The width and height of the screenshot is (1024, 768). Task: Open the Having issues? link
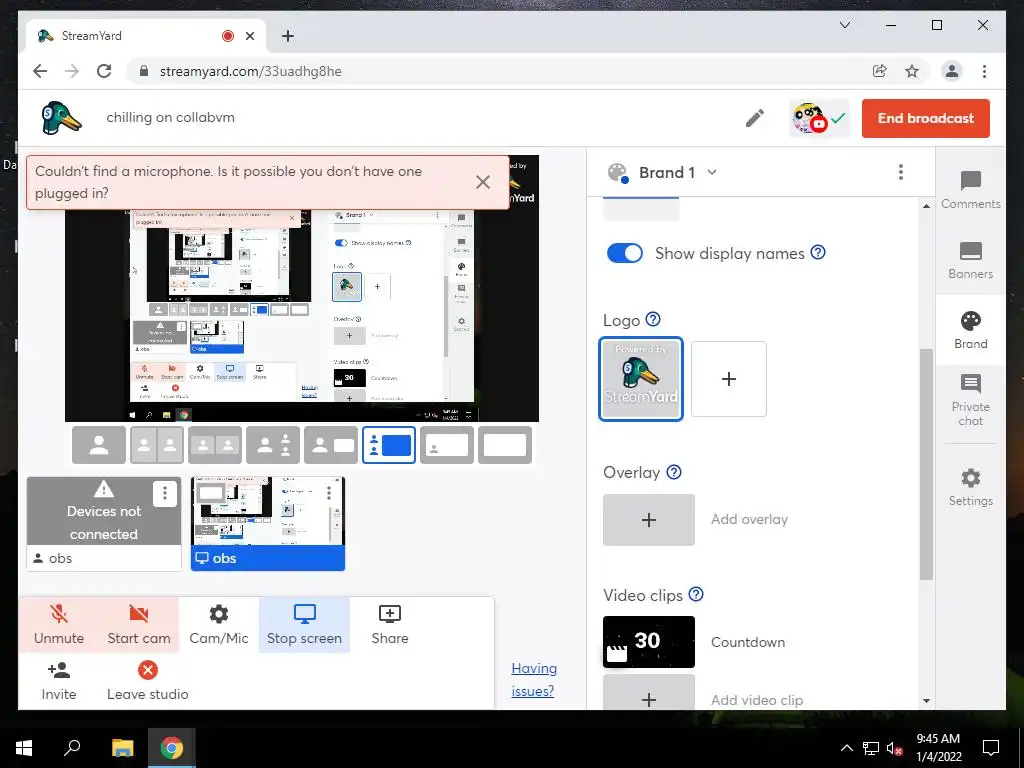(534, 680)
